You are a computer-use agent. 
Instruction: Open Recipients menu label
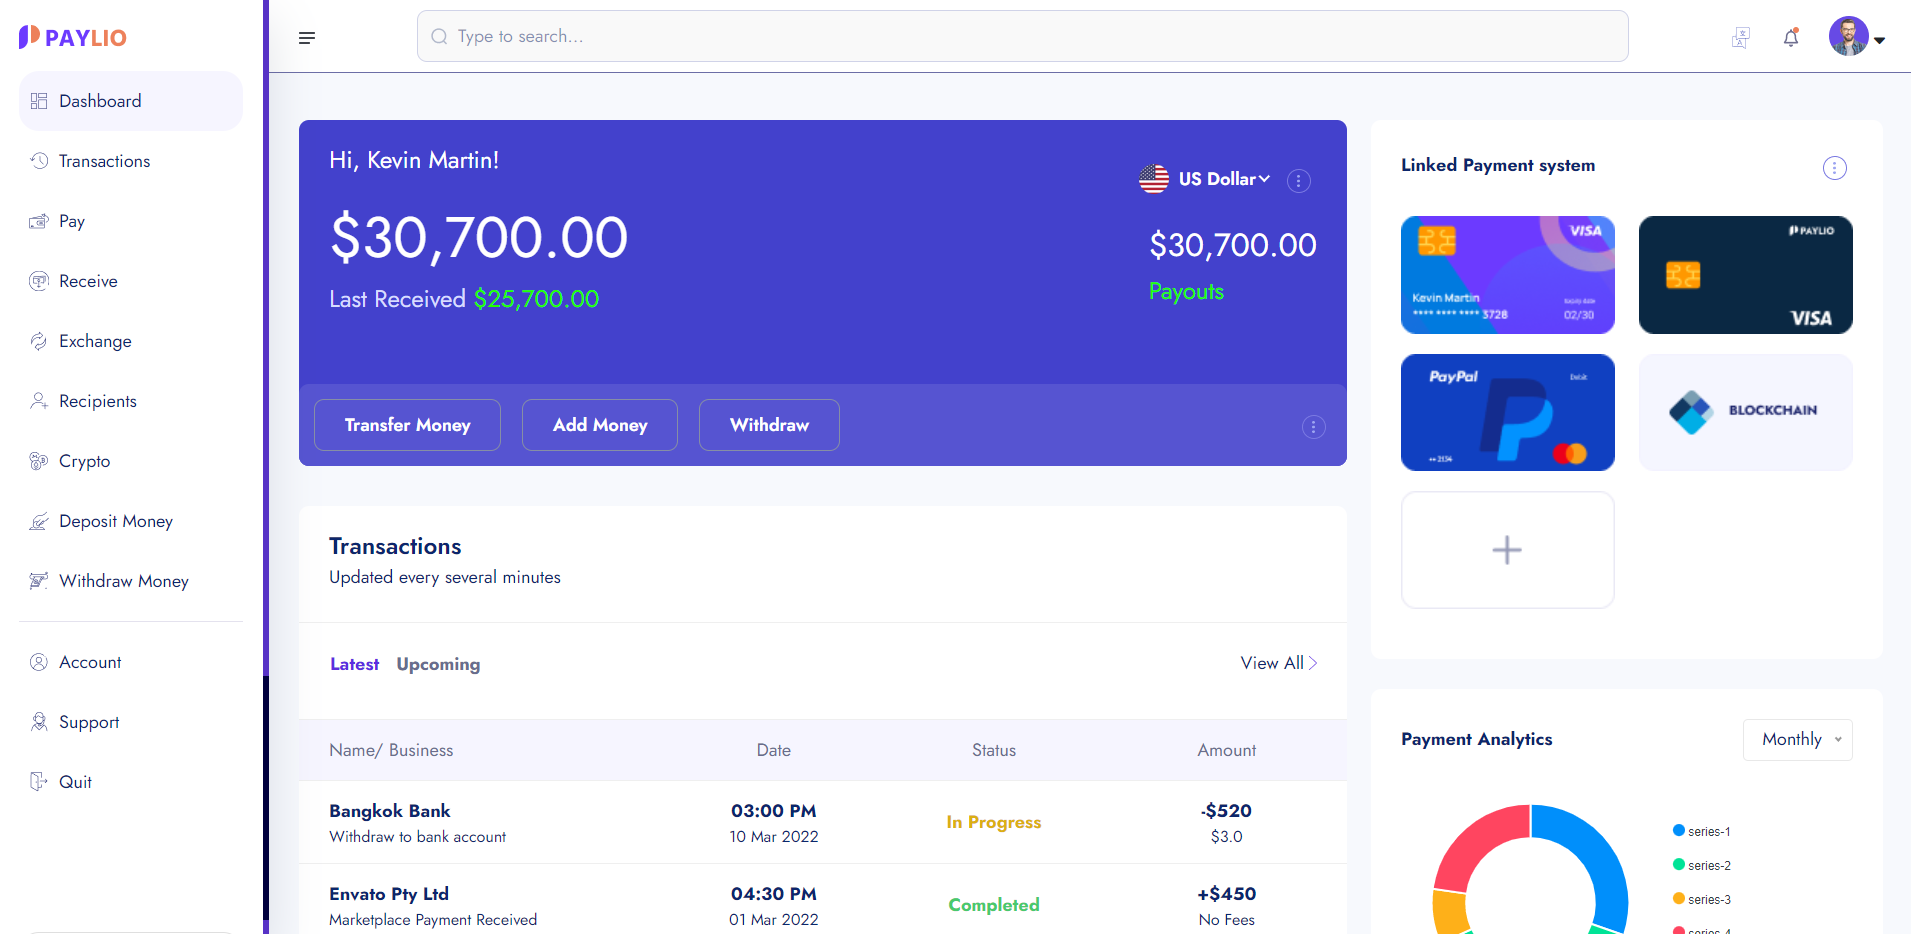click(x=97, y=401)
